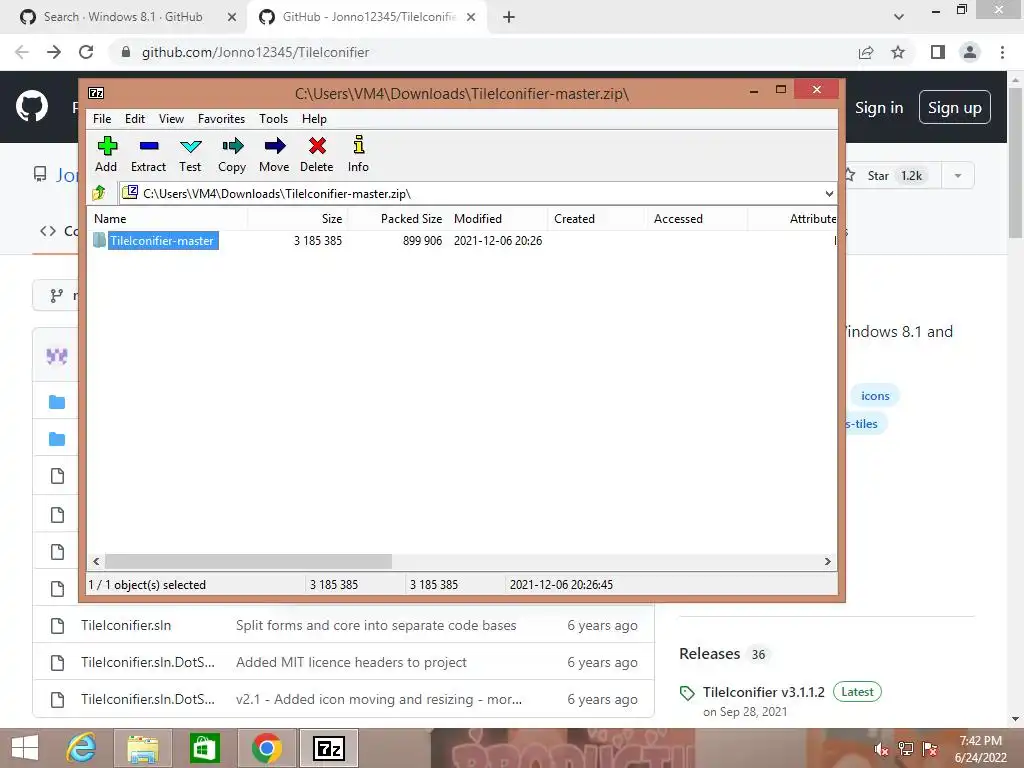
Task: Click '1 / 1 object(s) selected' status text
Action: click(147, 585)
